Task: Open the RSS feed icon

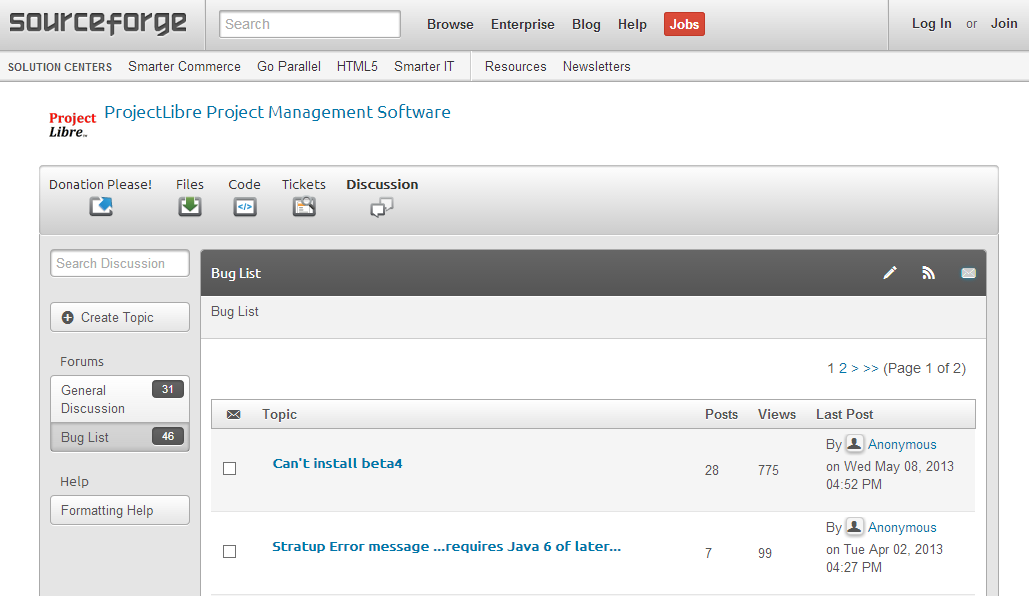Action: [x=928, y=273]
